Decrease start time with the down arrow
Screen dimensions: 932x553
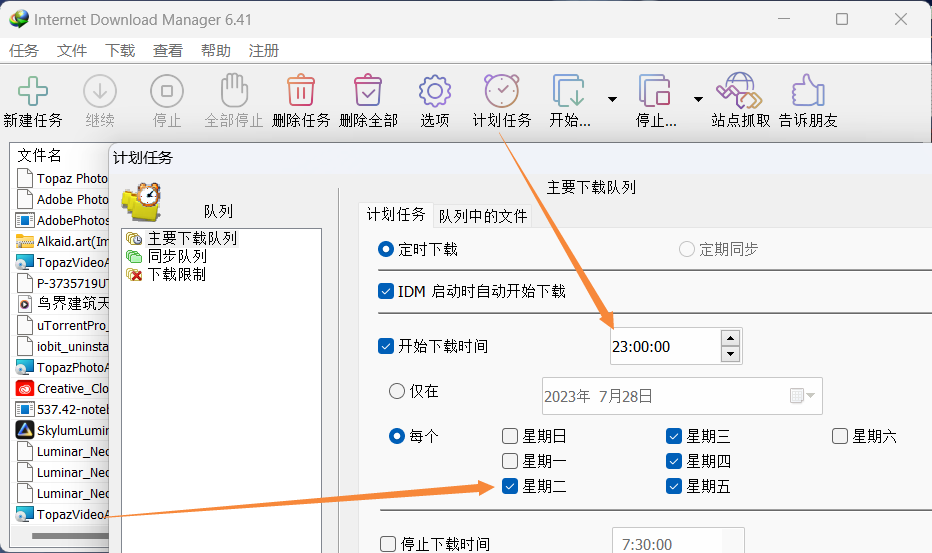731,354
